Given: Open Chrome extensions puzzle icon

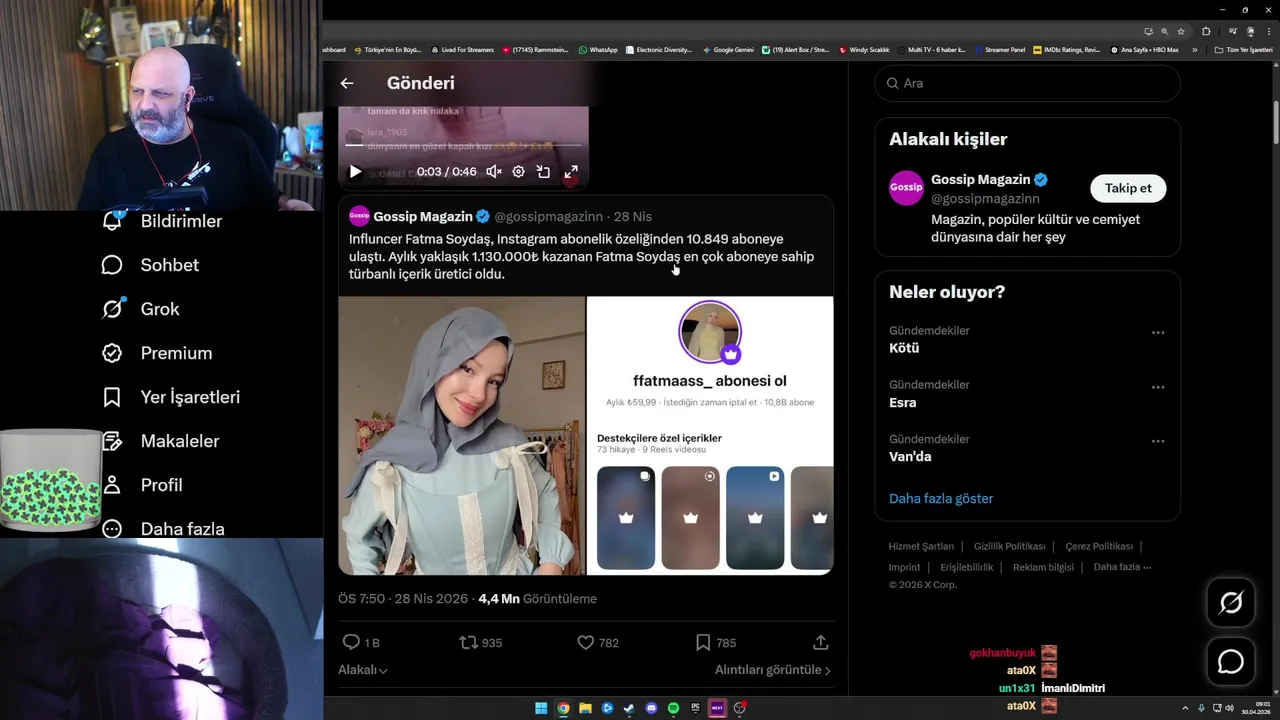Looking at the screenshot, I should pyautogui.click(x=1206, y=31).
